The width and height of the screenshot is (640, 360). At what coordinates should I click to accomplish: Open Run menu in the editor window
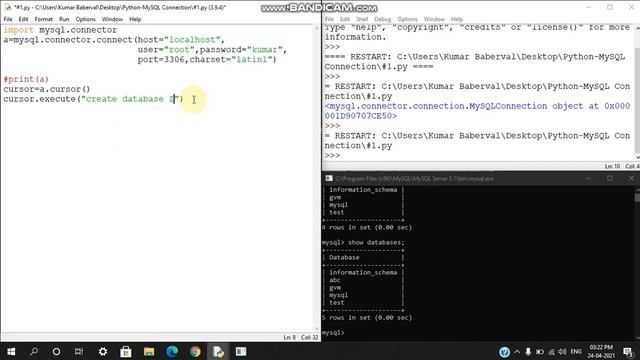64,19
